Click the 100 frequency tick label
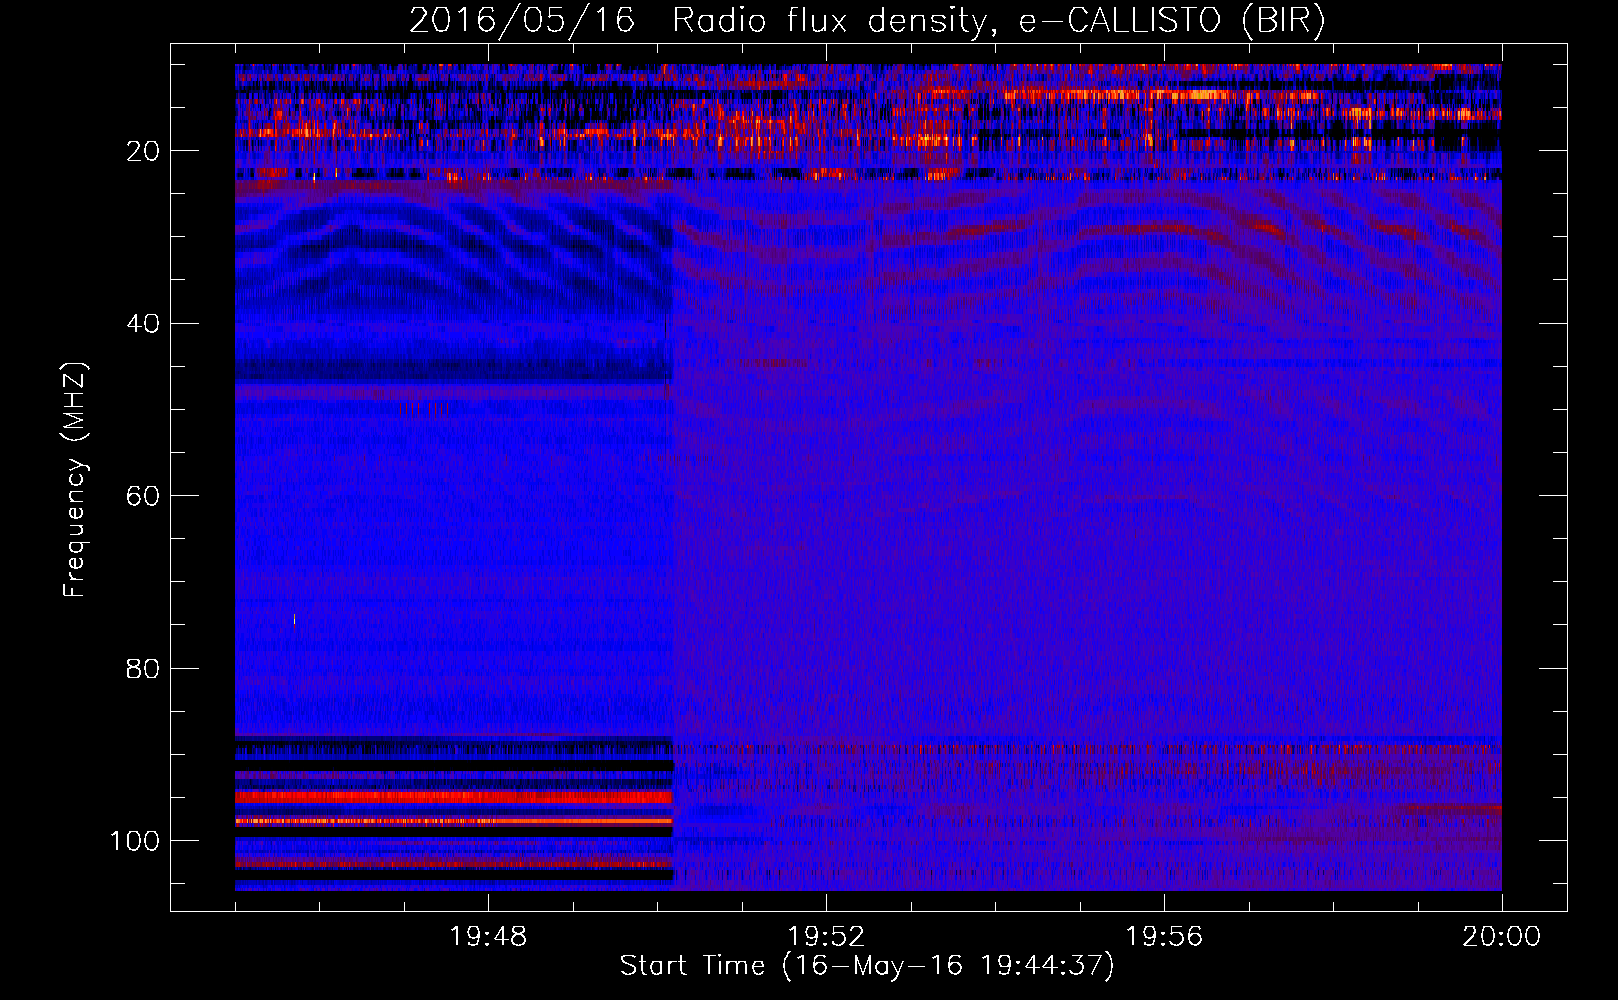 tap(135, 841)
